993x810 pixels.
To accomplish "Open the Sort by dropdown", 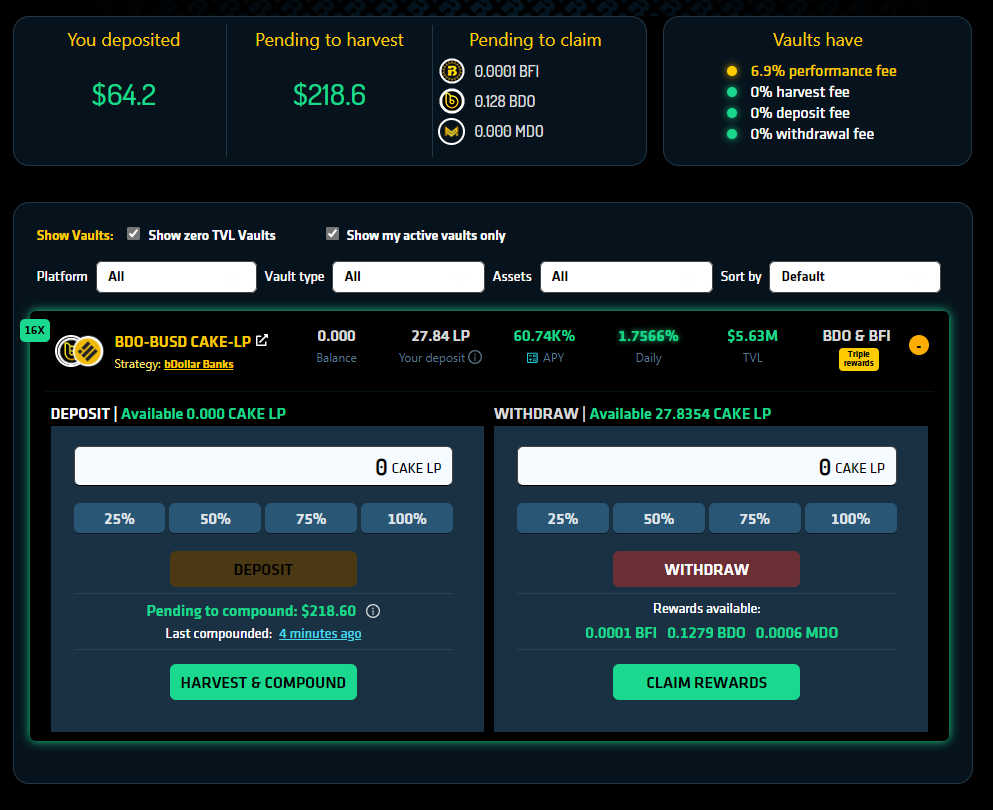I will coord(855,277).
